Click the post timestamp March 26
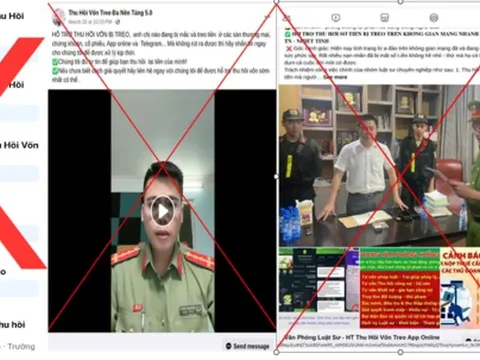480x360 pixels. click(x=90, y=22)
